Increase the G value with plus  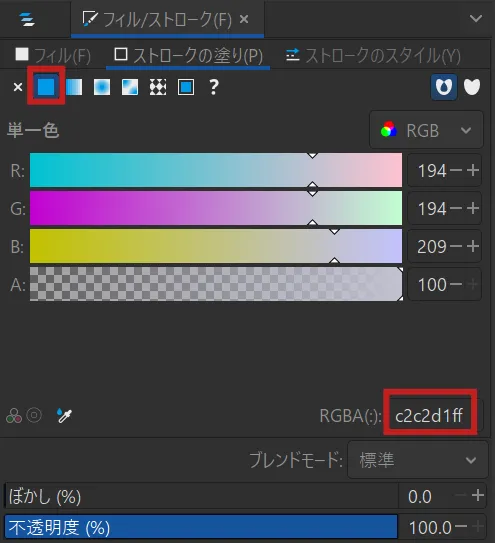(473, 208)
